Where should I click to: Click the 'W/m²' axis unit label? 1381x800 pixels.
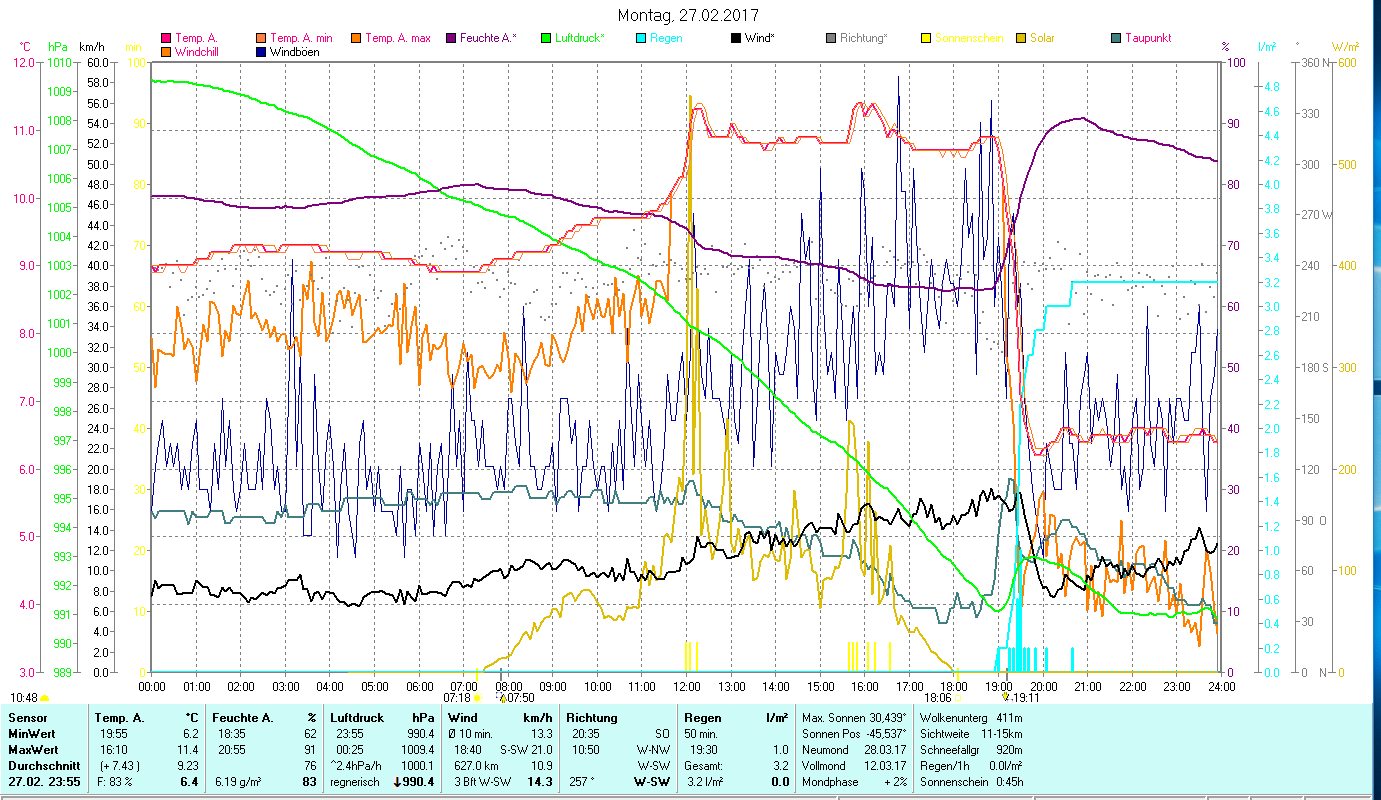pos(1344,46)
